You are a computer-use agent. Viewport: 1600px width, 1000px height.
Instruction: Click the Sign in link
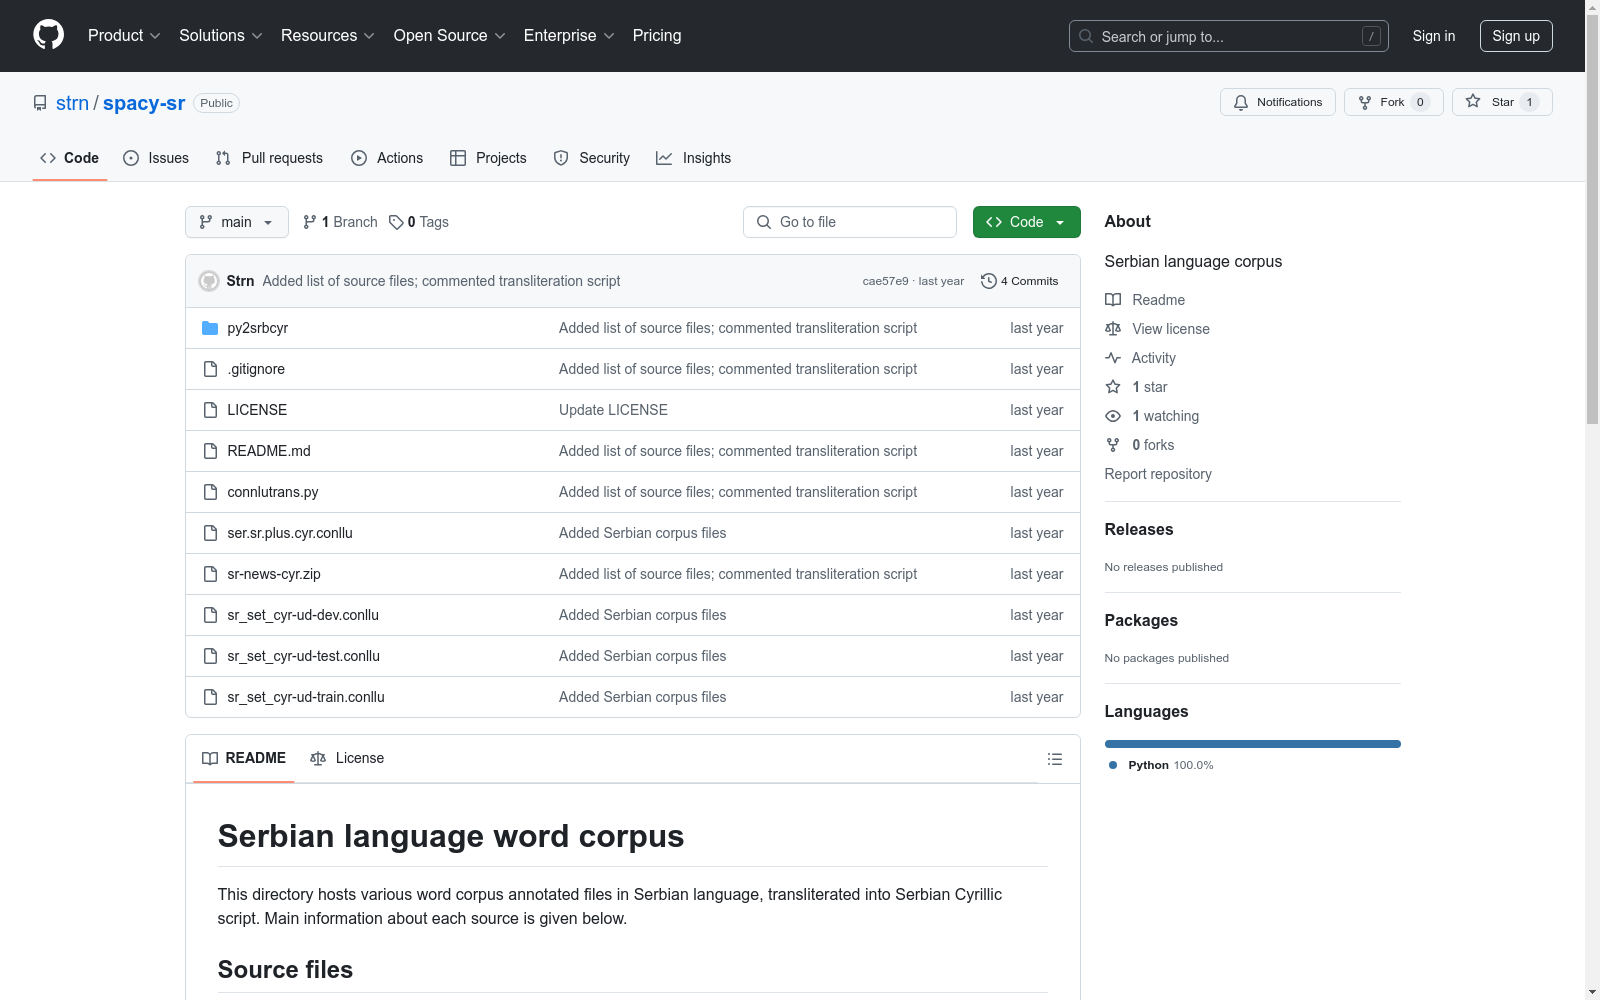pos(1434,36)
